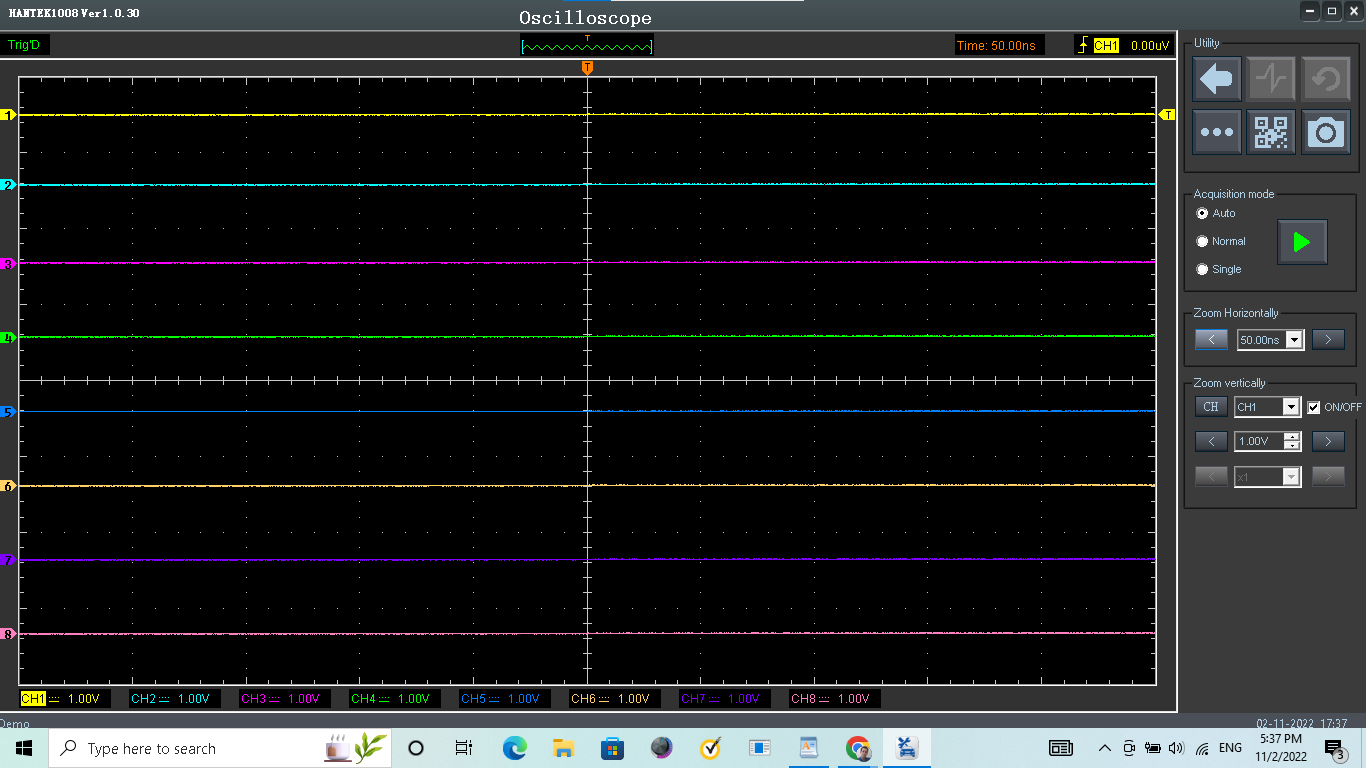Select the Single acquisition mode
This screenshot has height=768, width=1366.
1202,269
